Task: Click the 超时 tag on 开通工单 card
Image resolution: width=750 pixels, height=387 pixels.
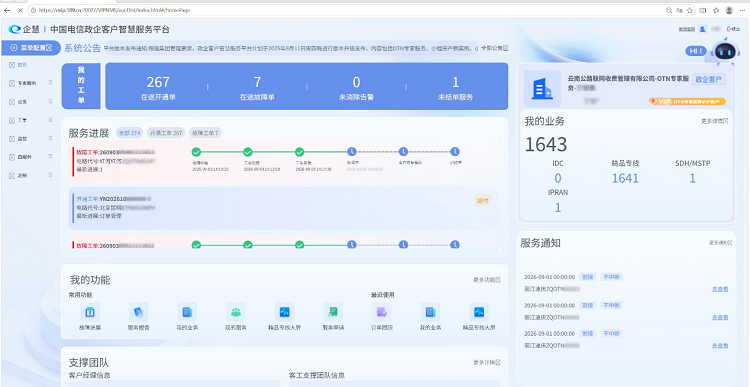Action: [482, 200]
